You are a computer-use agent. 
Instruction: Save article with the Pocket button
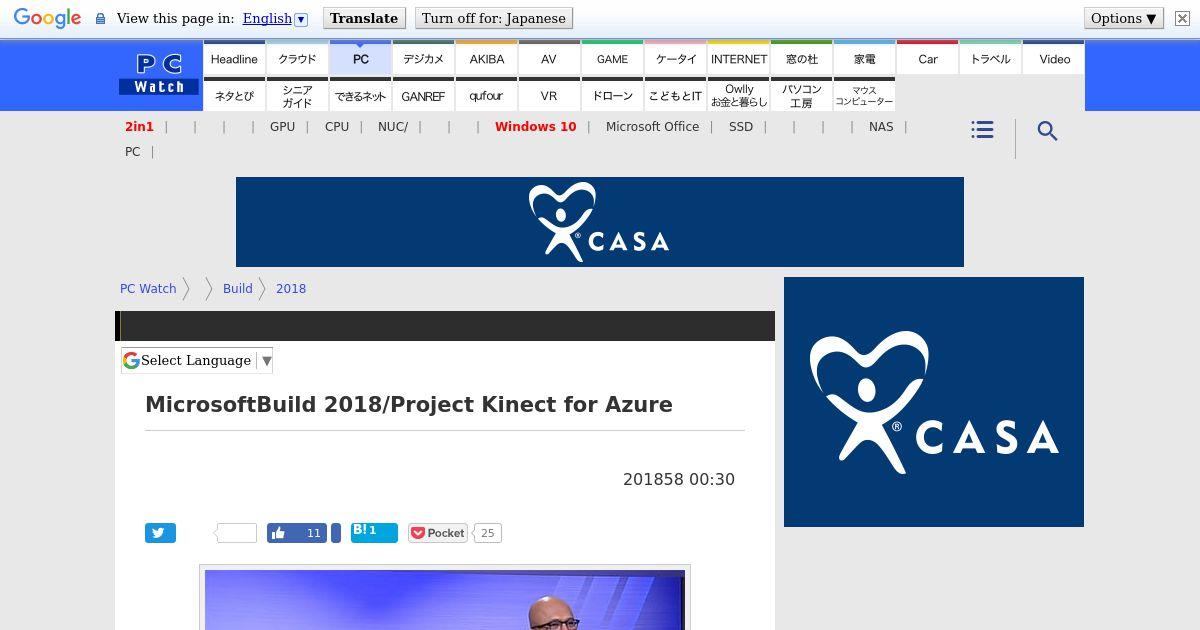(x=438, y=533)
